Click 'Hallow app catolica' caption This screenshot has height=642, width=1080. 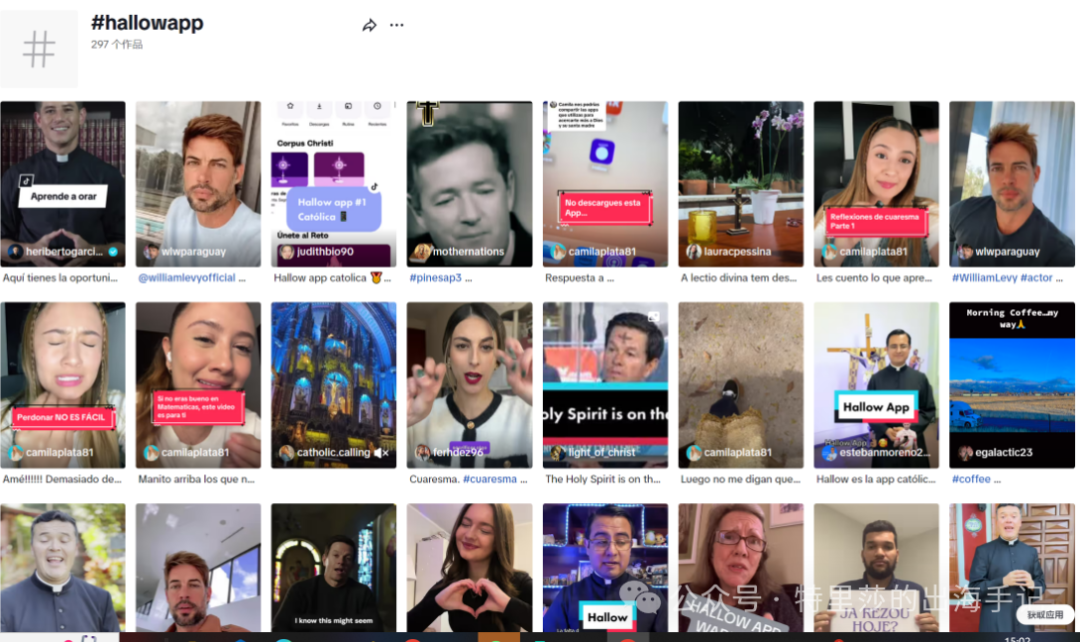coord(320,278)
